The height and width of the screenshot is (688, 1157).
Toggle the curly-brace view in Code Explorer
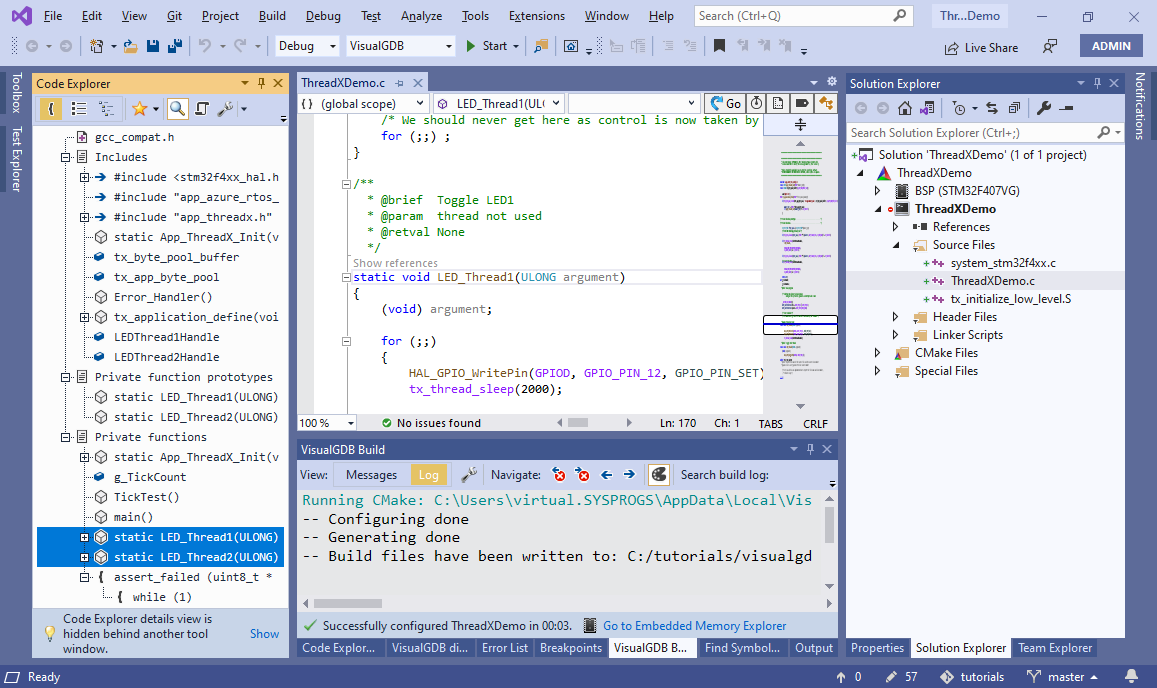pos(51,109)
